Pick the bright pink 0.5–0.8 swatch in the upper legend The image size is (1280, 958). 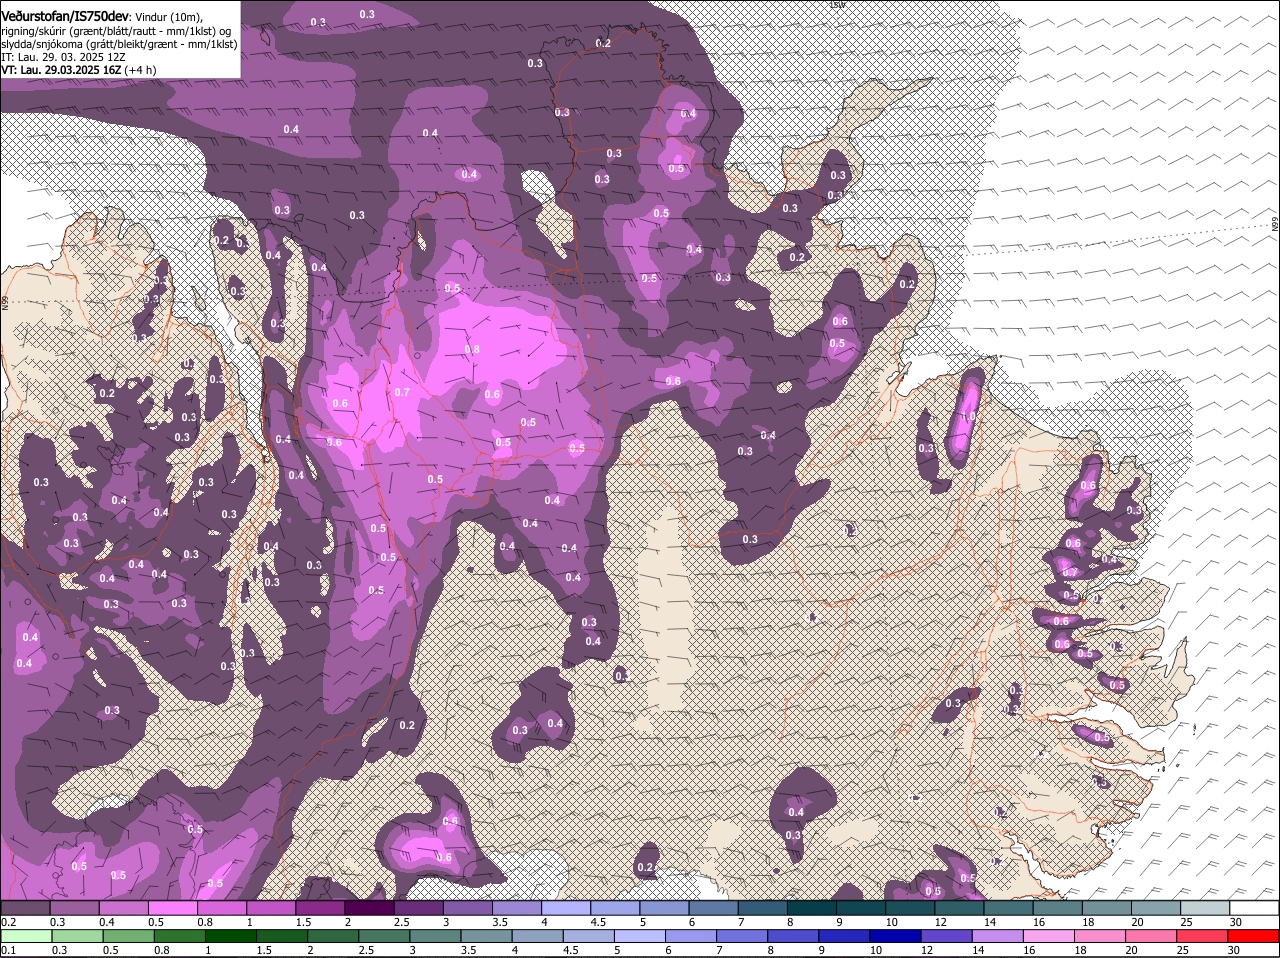(x=172, y=908)
